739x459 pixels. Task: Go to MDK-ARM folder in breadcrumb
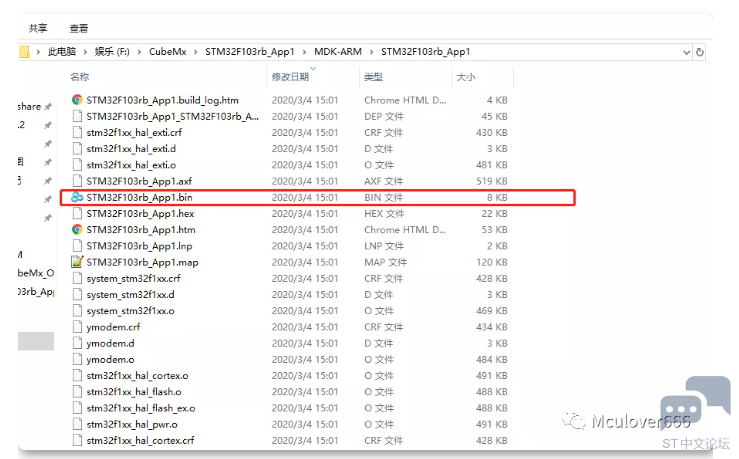pyautogui.click(x=338, y=52)
